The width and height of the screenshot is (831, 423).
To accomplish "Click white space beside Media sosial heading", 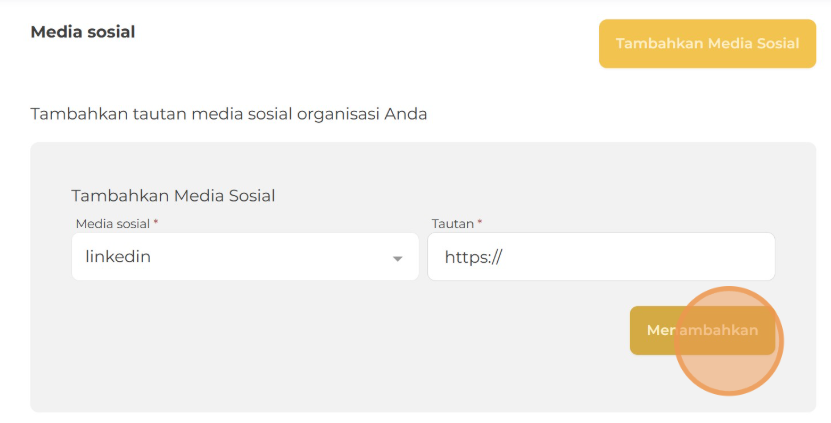I will click(x=360, y=40).
